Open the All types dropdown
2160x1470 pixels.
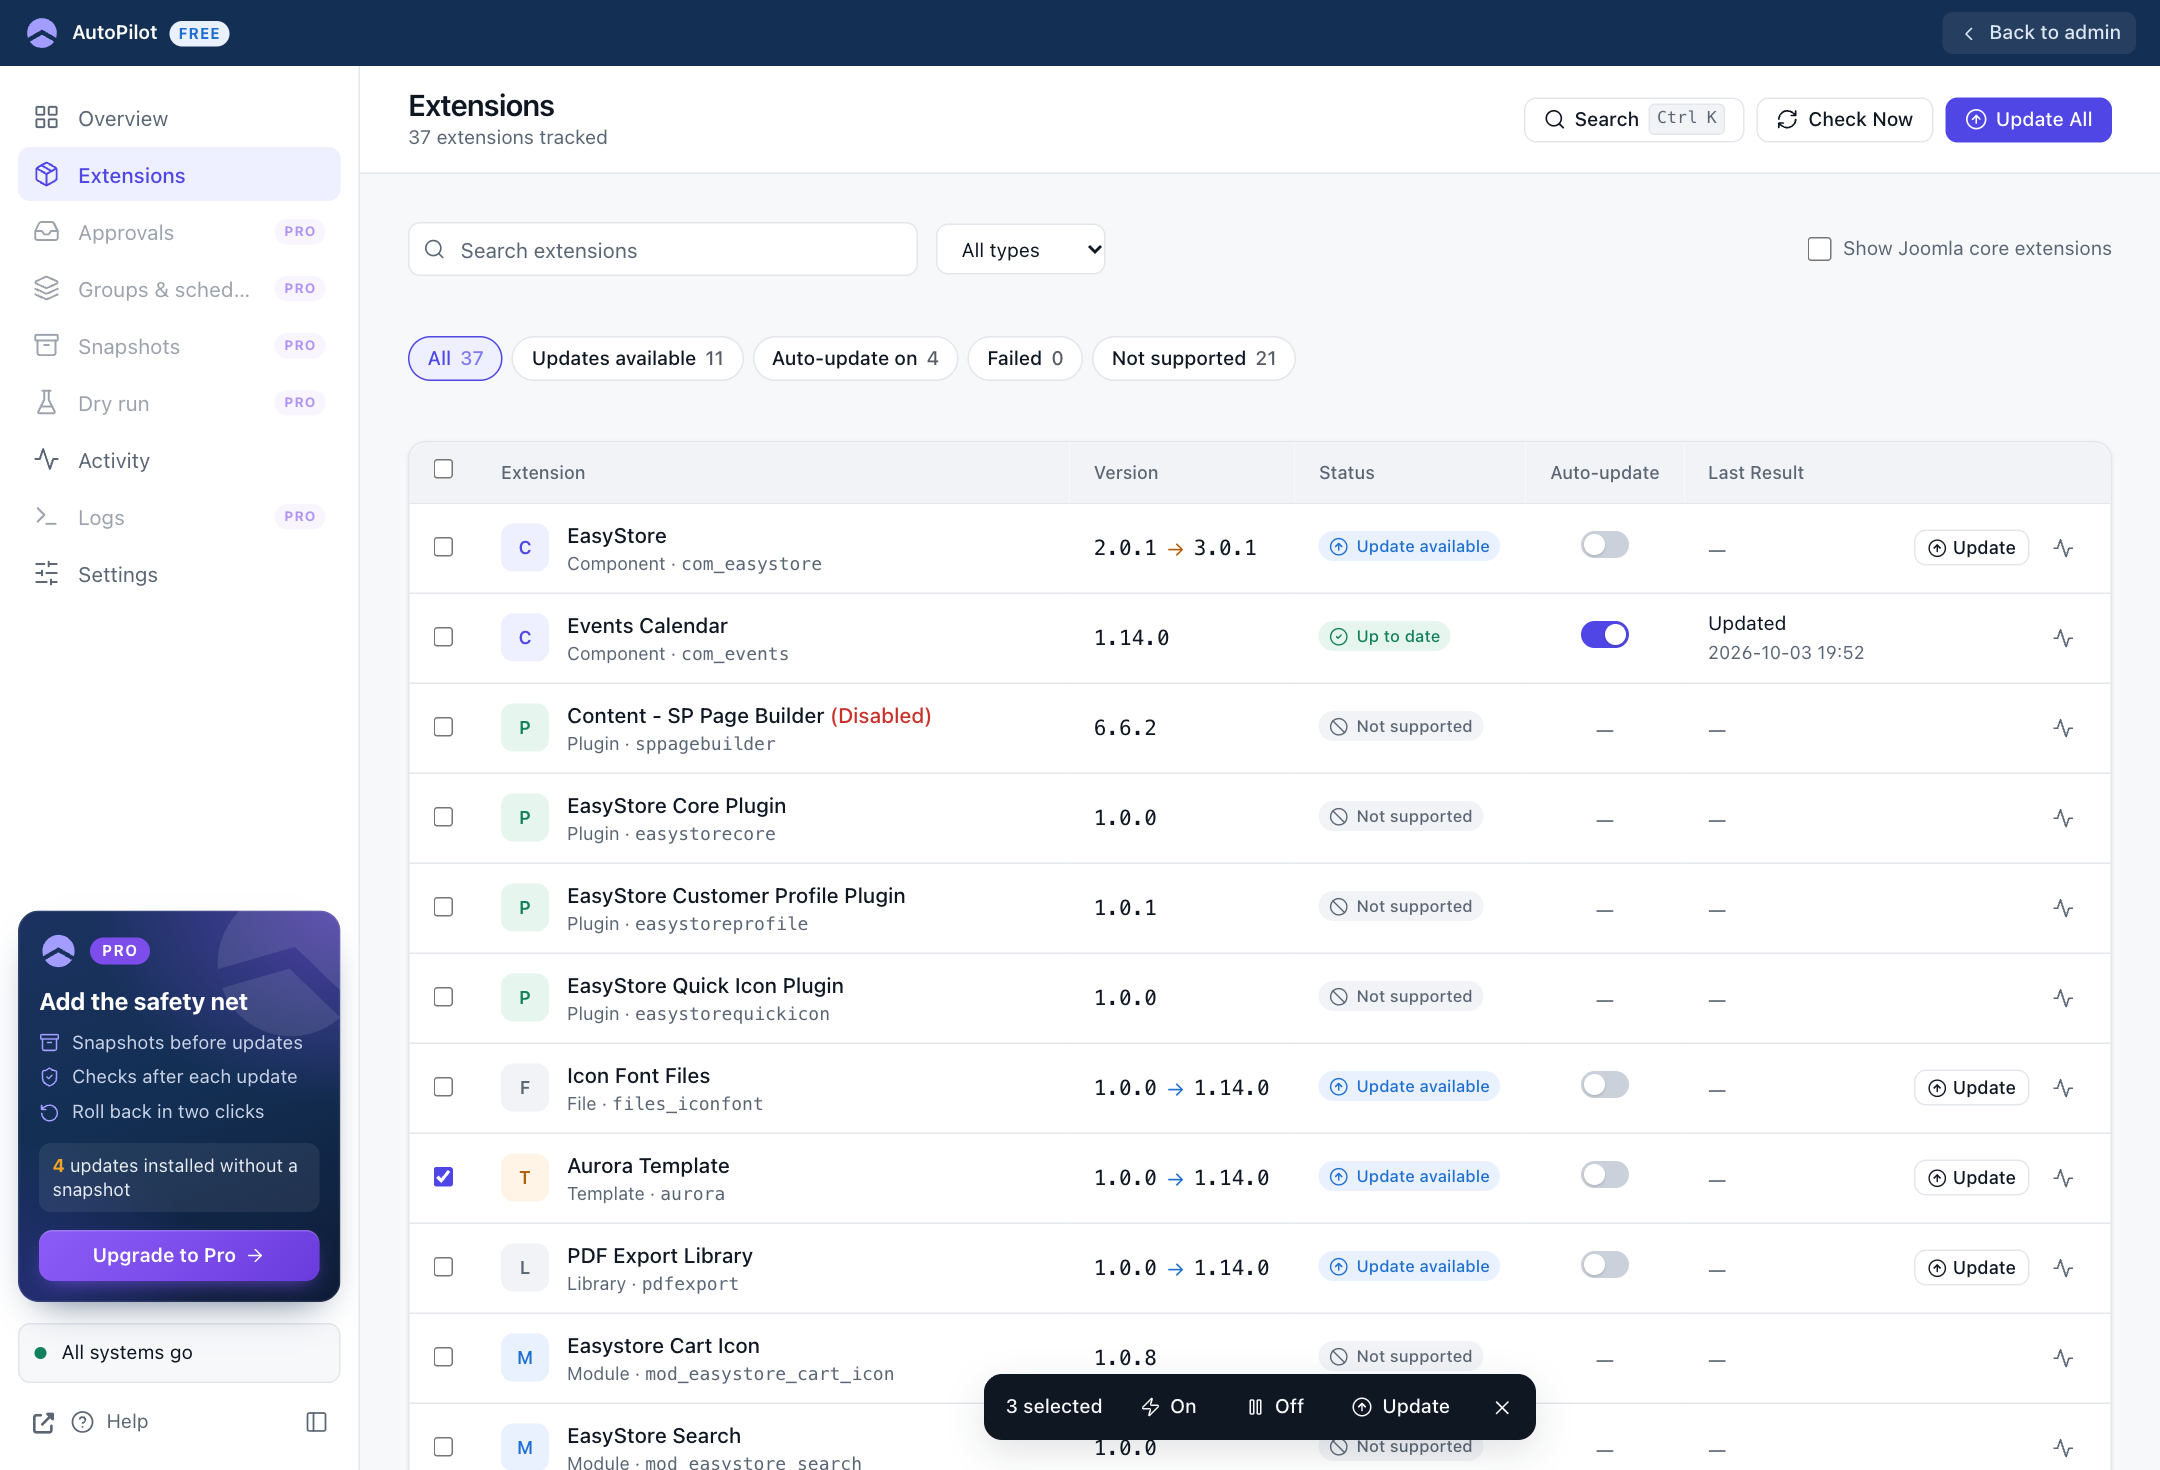pos(1020,250)
